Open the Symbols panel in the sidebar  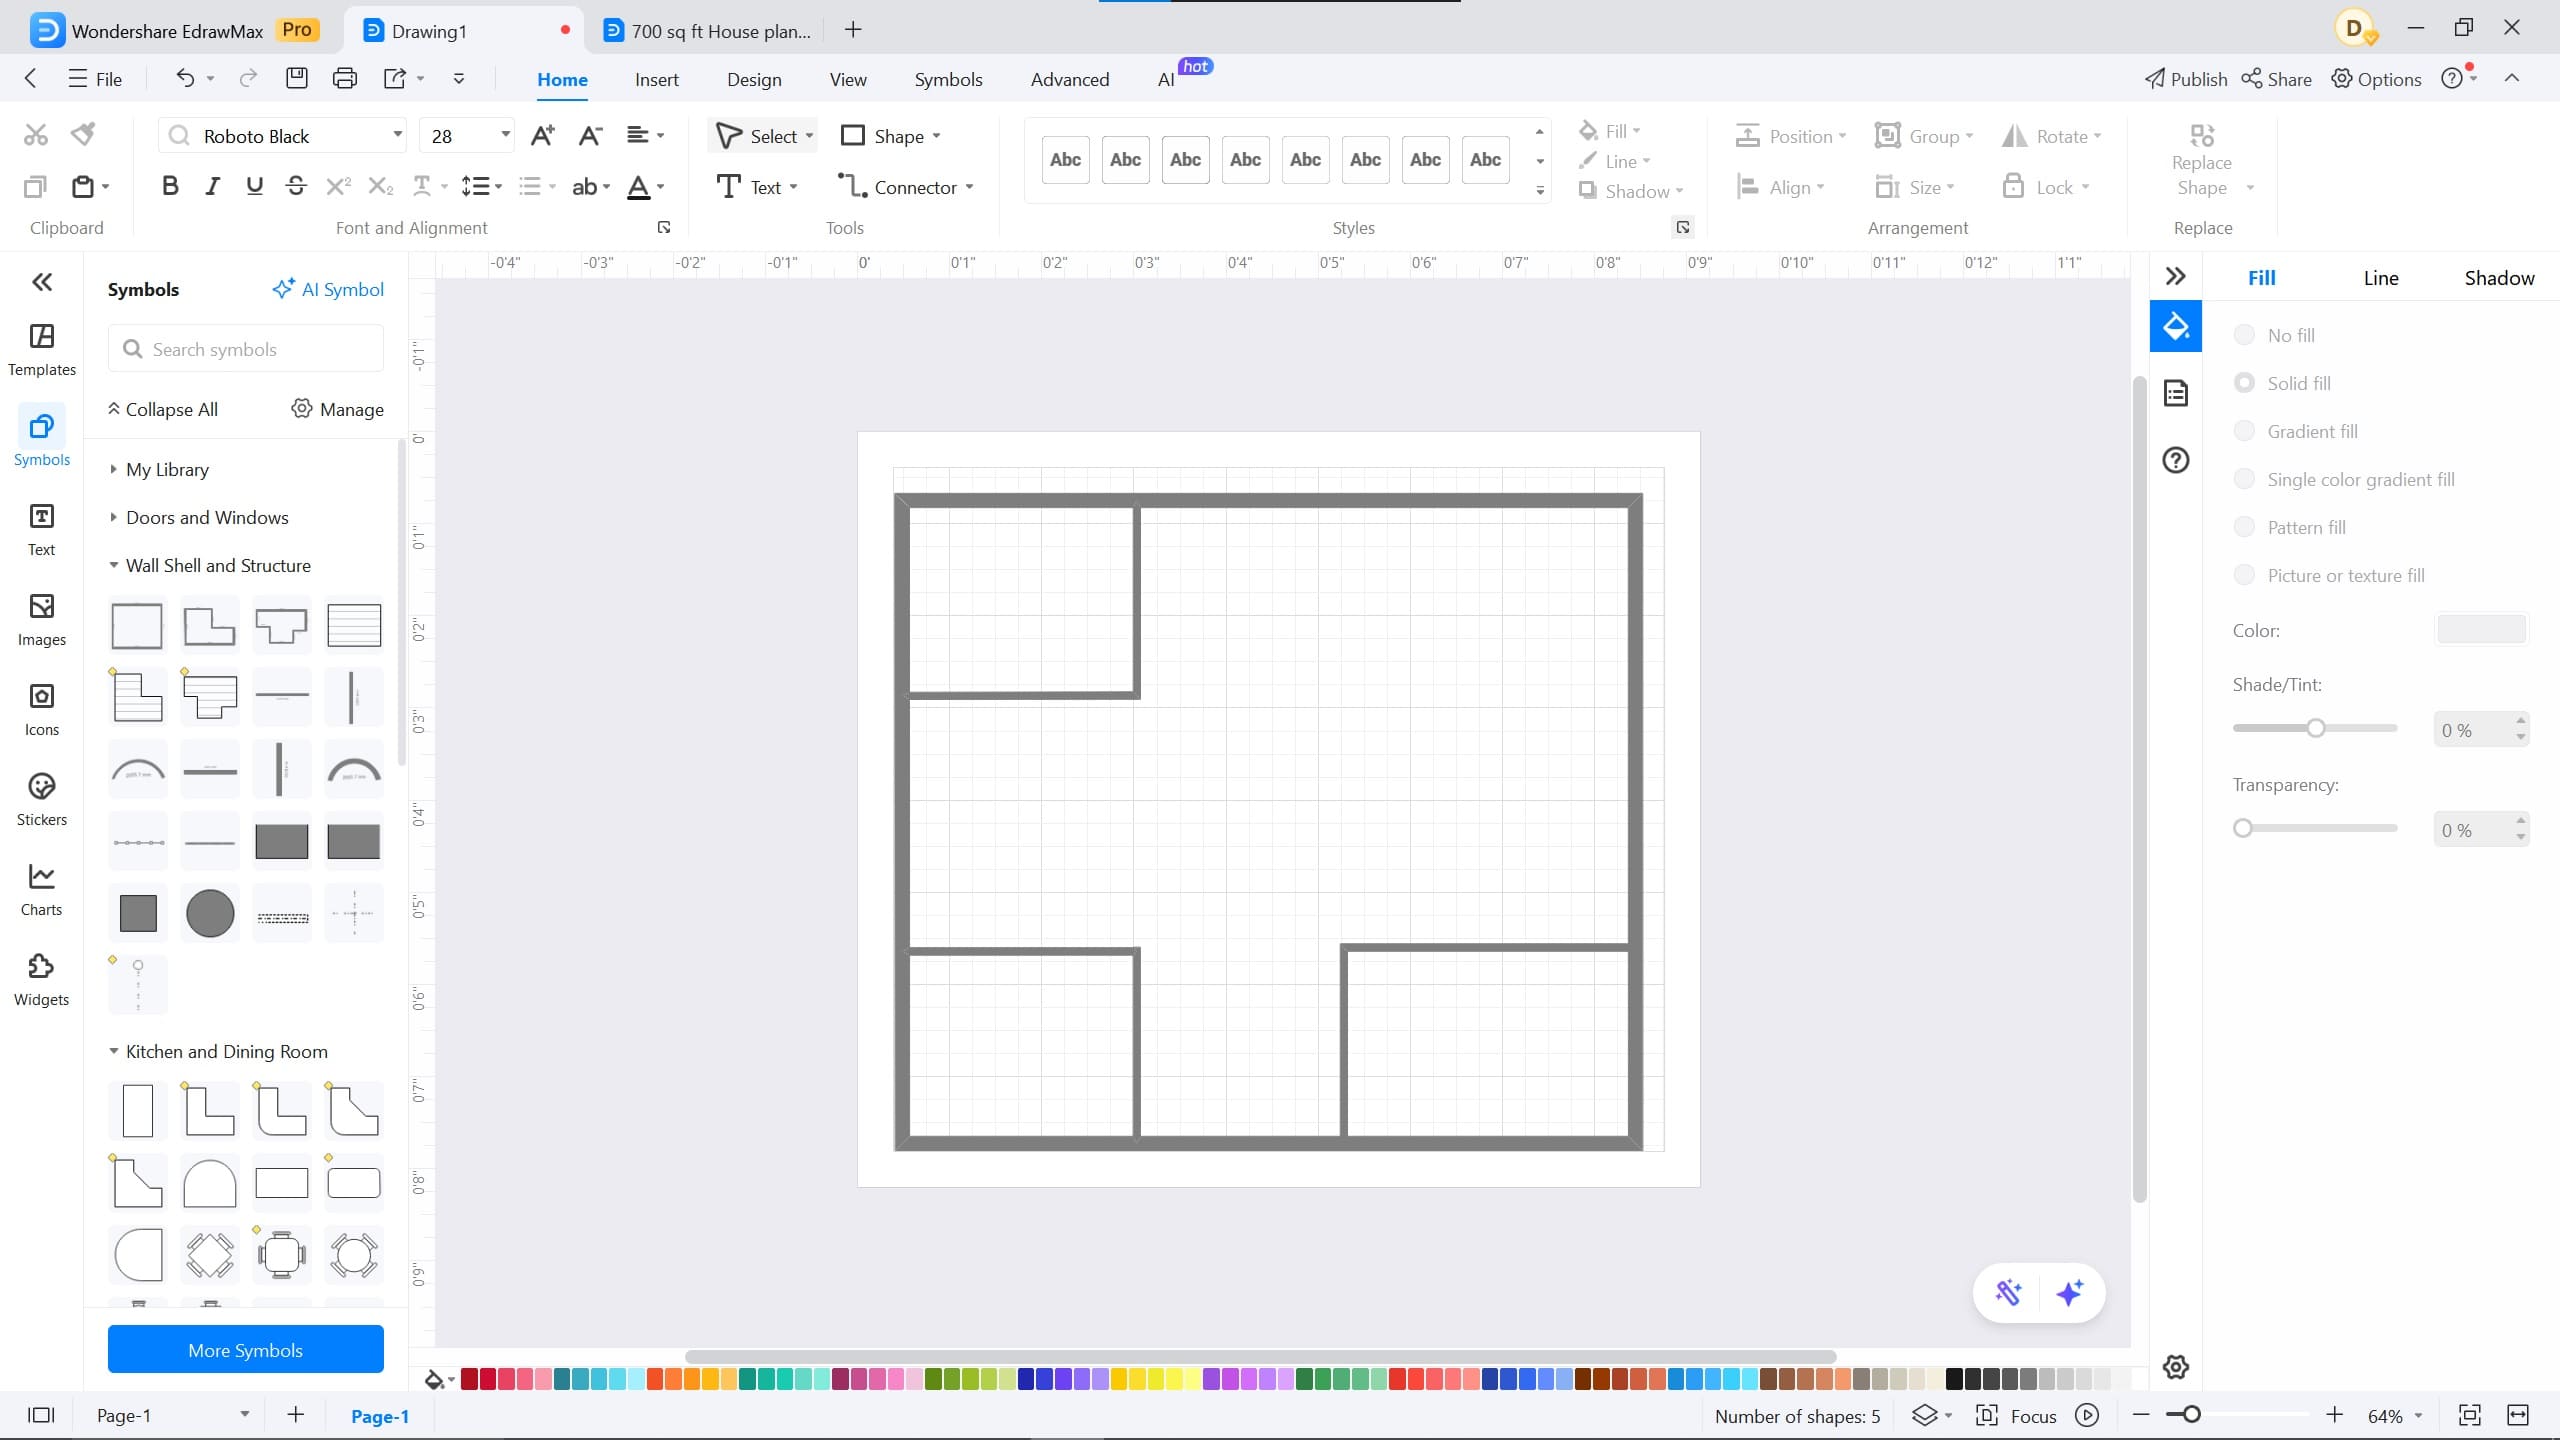pos(41,437)
